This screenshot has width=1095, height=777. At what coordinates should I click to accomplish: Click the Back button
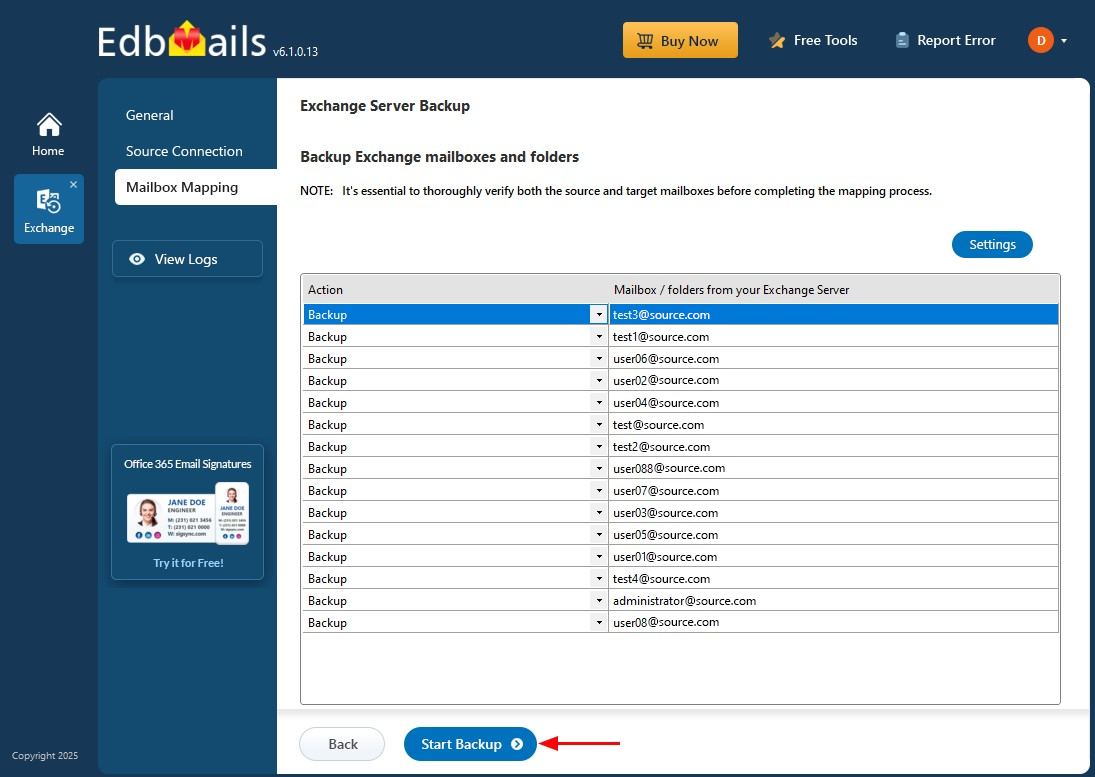[342, 744]
